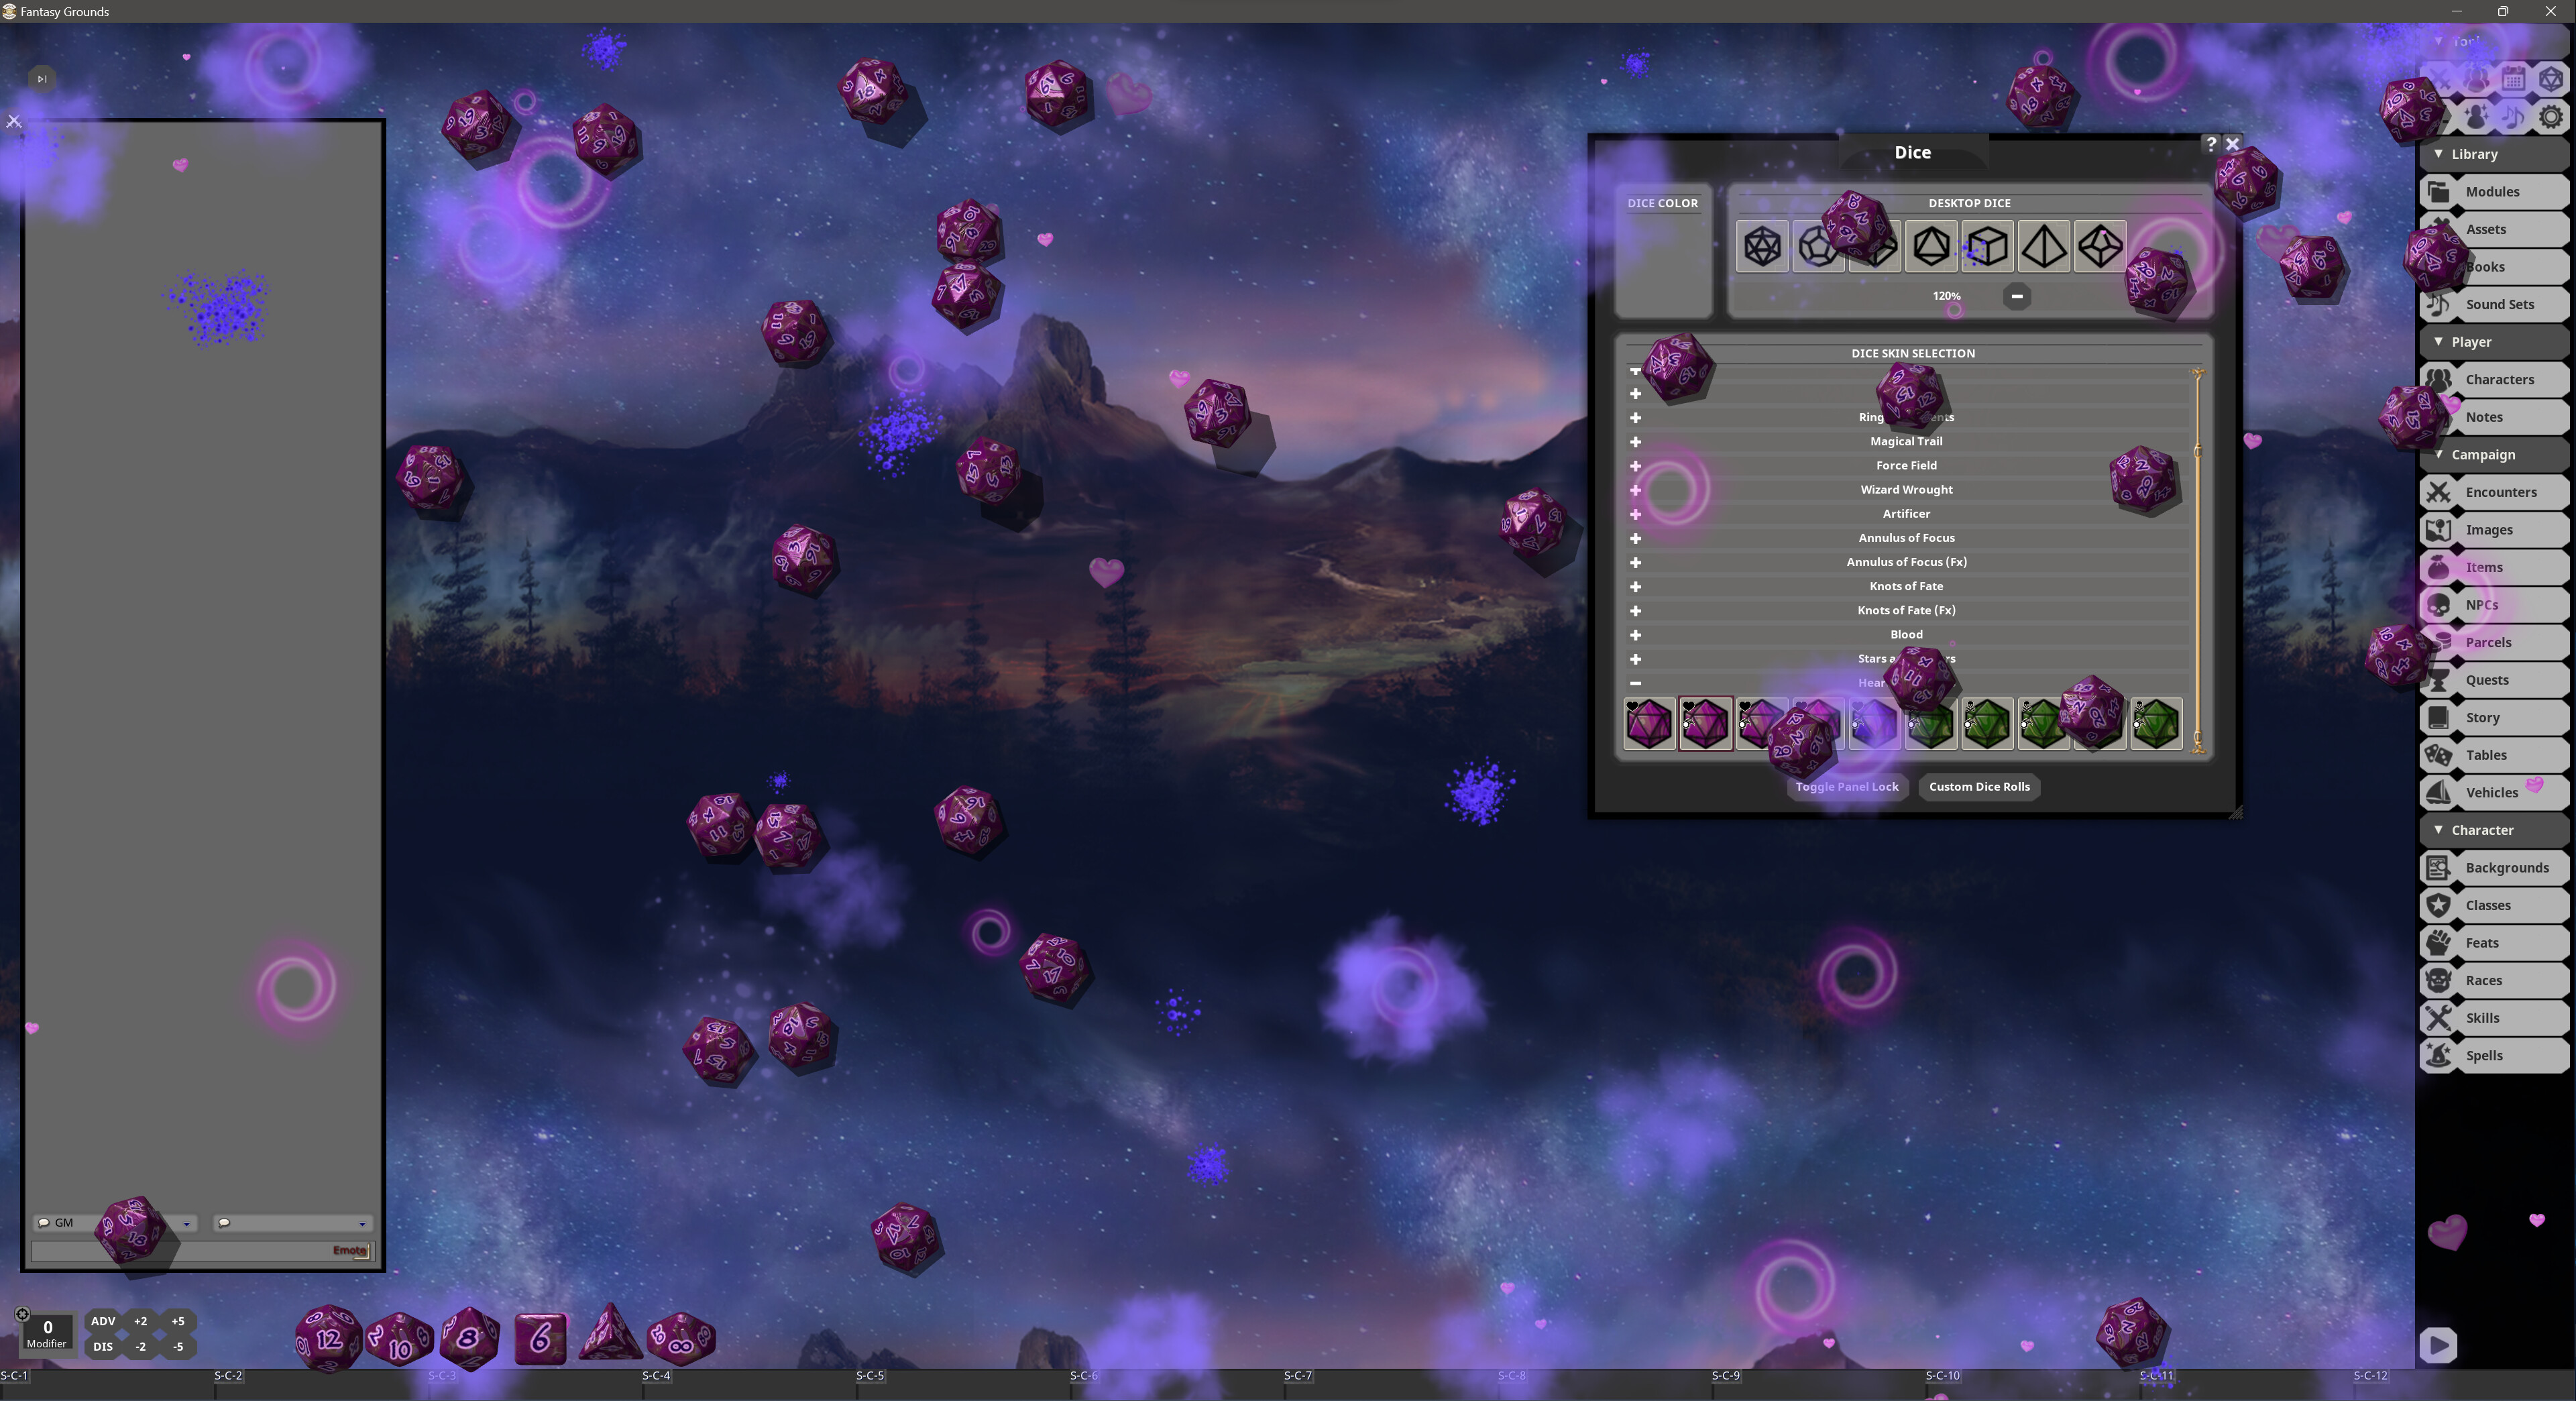The image size is (2576, 1401).
Task: Click the Emote button in chat
Action: click(x=349, y=1250)
